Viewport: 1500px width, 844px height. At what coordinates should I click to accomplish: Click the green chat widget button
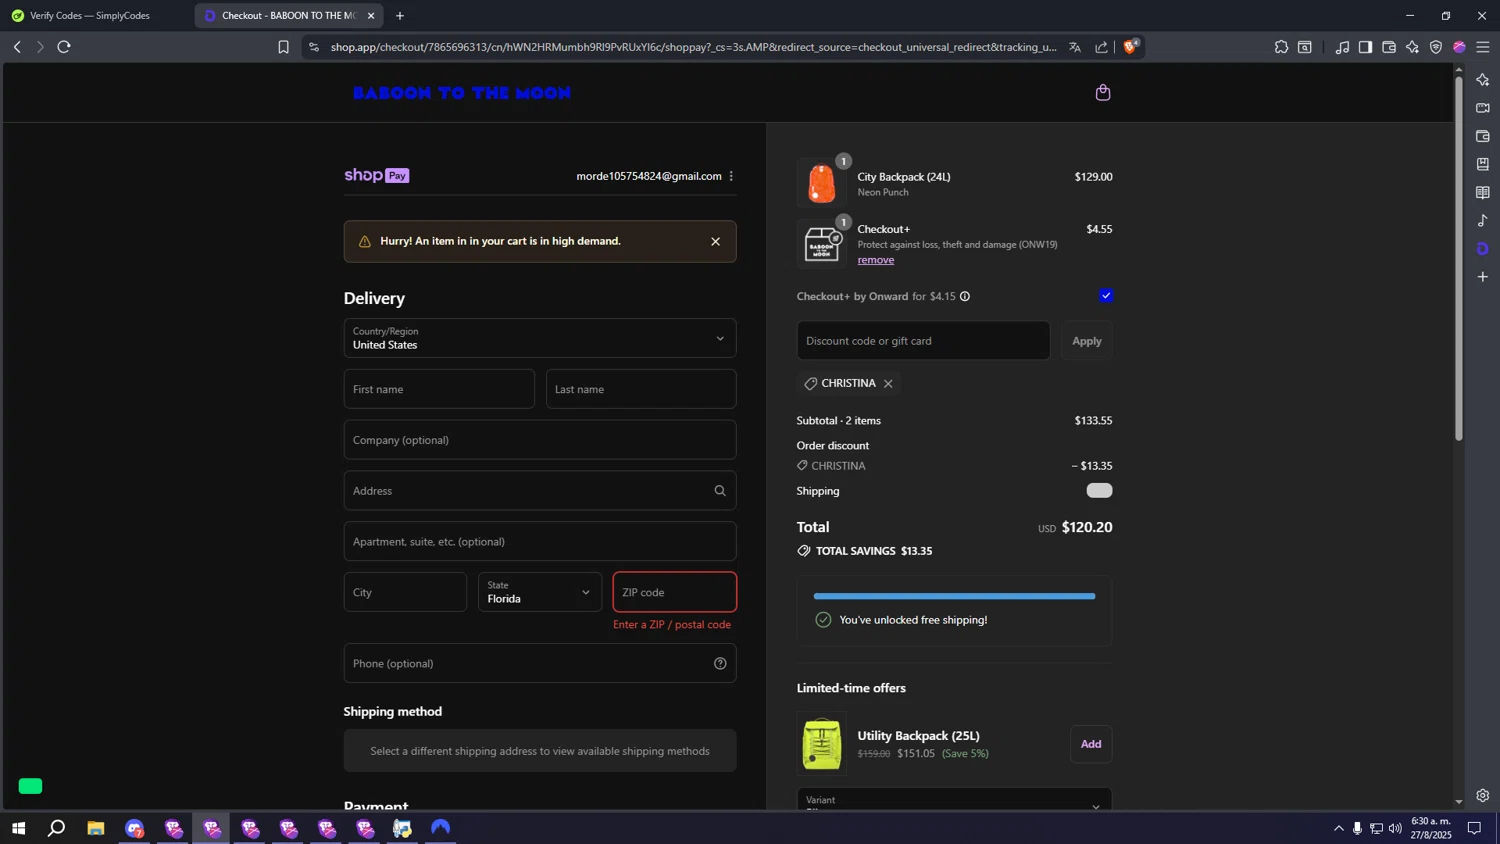pos(30,786)
